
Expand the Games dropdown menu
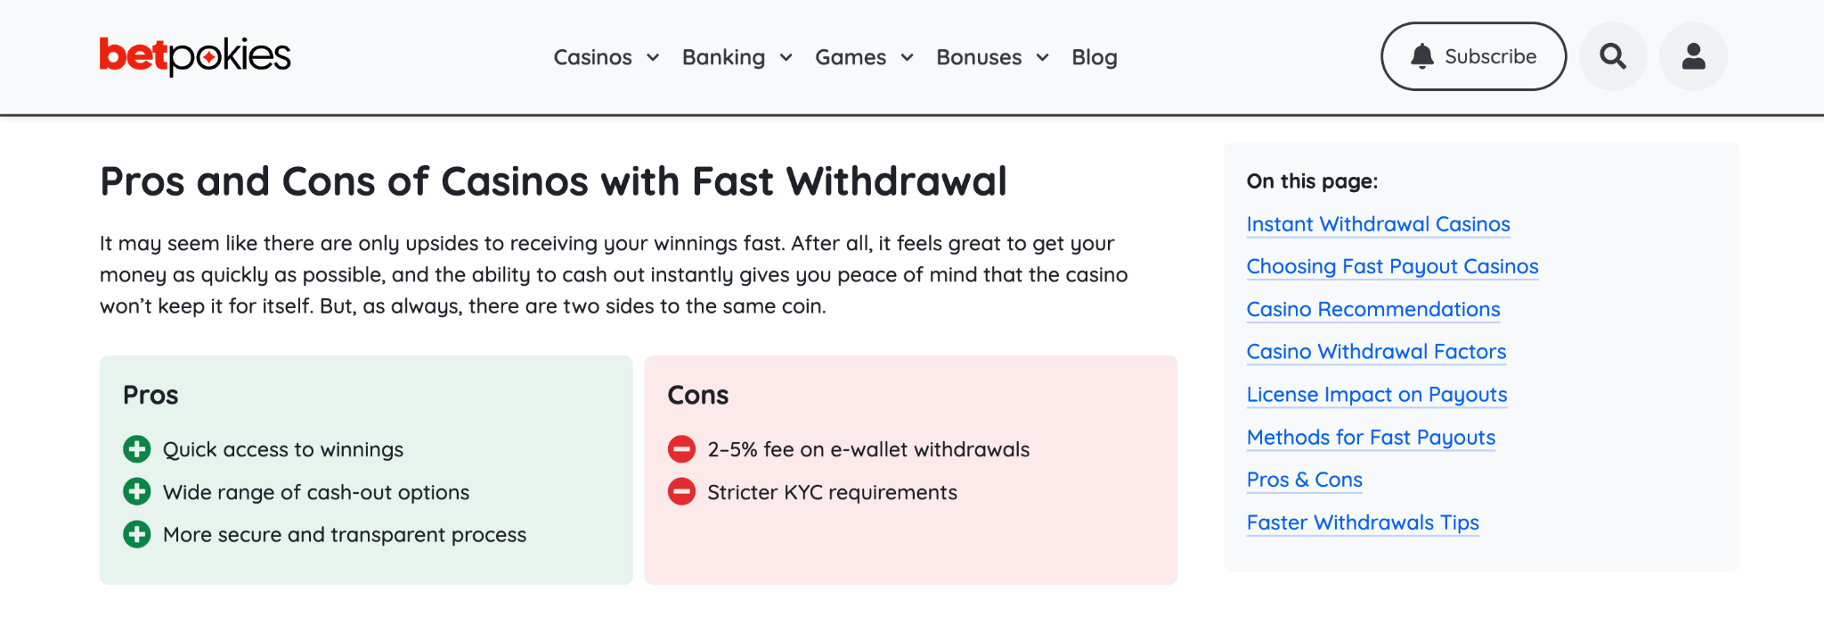864,57
